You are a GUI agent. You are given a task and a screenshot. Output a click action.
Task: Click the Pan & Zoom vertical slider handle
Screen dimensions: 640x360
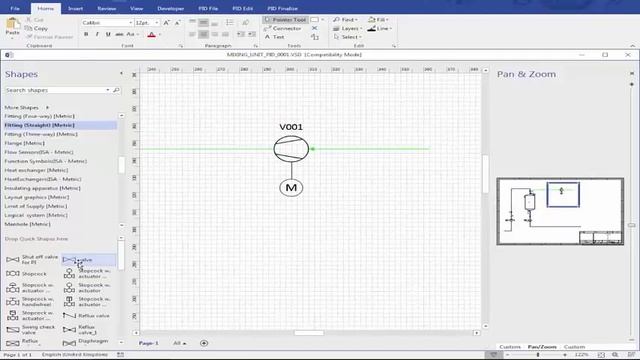pos(631,225)
